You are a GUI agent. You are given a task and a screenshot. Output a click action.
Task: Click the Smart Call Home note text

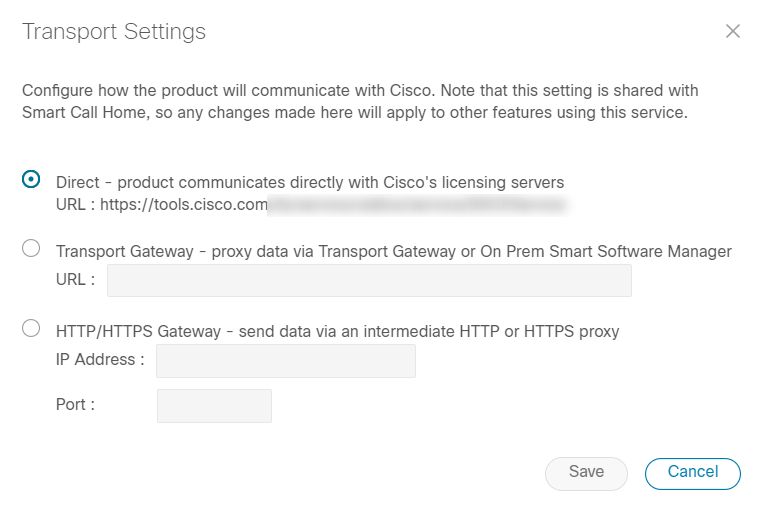pos(355,112)
